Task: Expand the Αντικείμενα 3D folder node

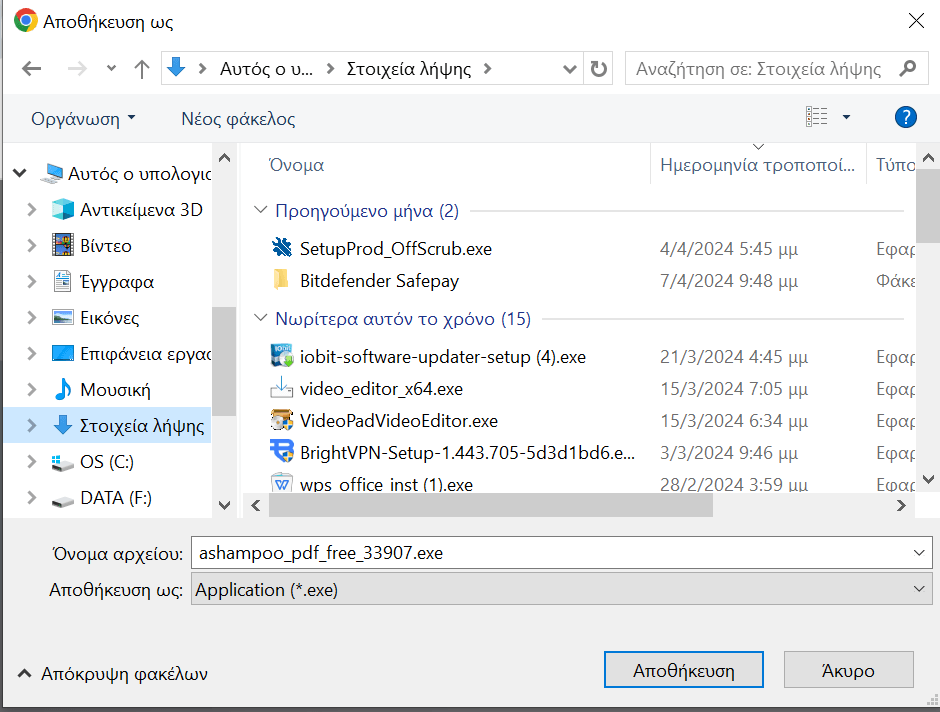Action: [x=32, y=210]
